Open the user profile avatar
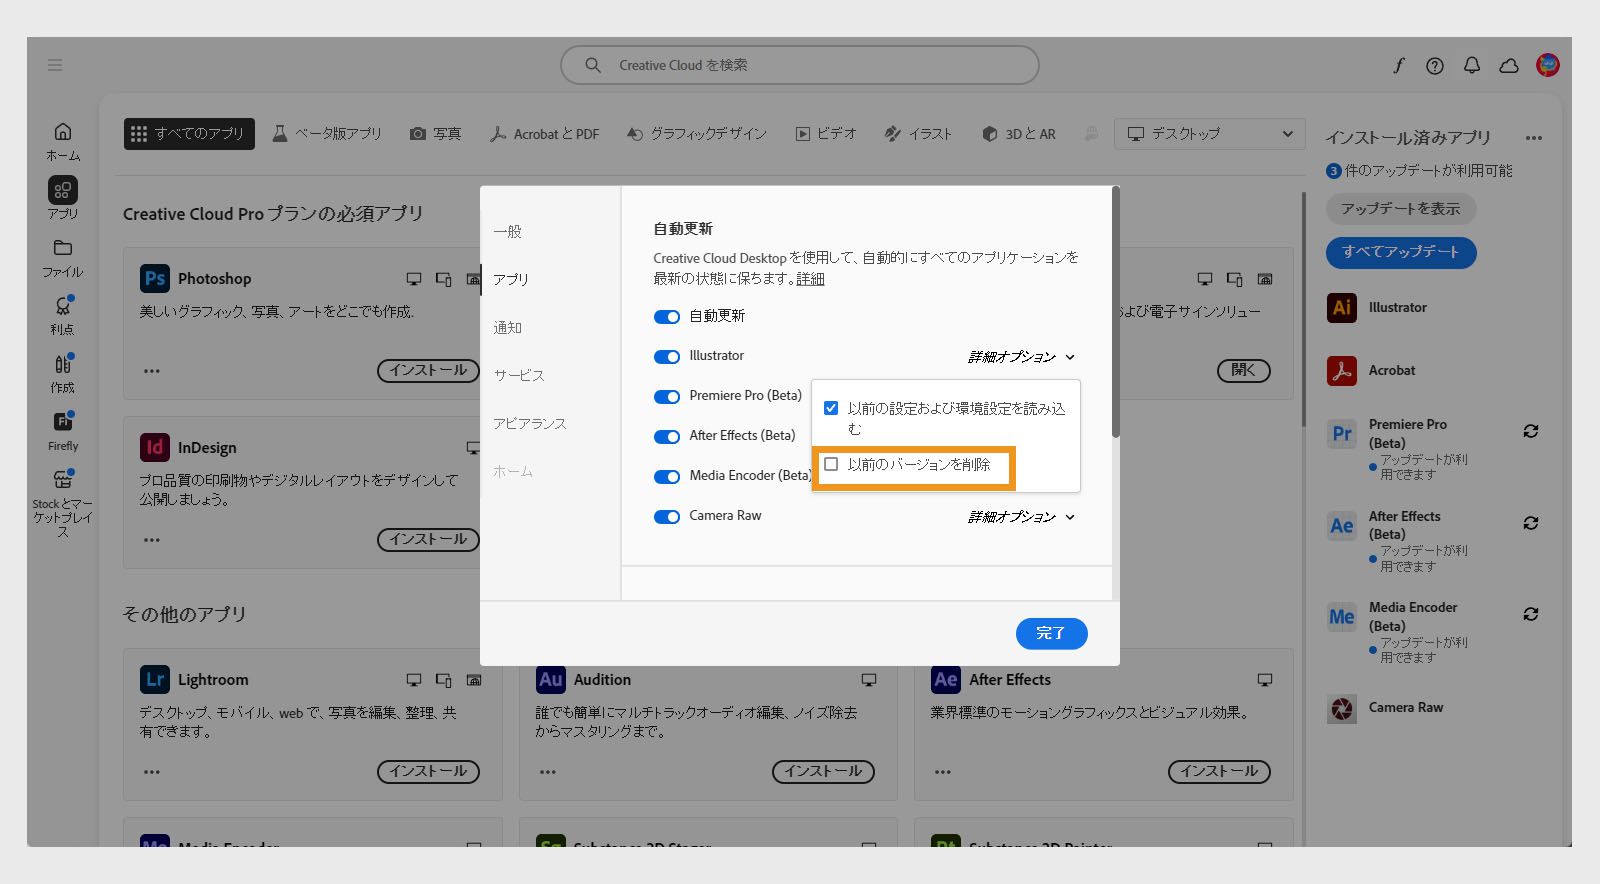 coord(1548,65)
